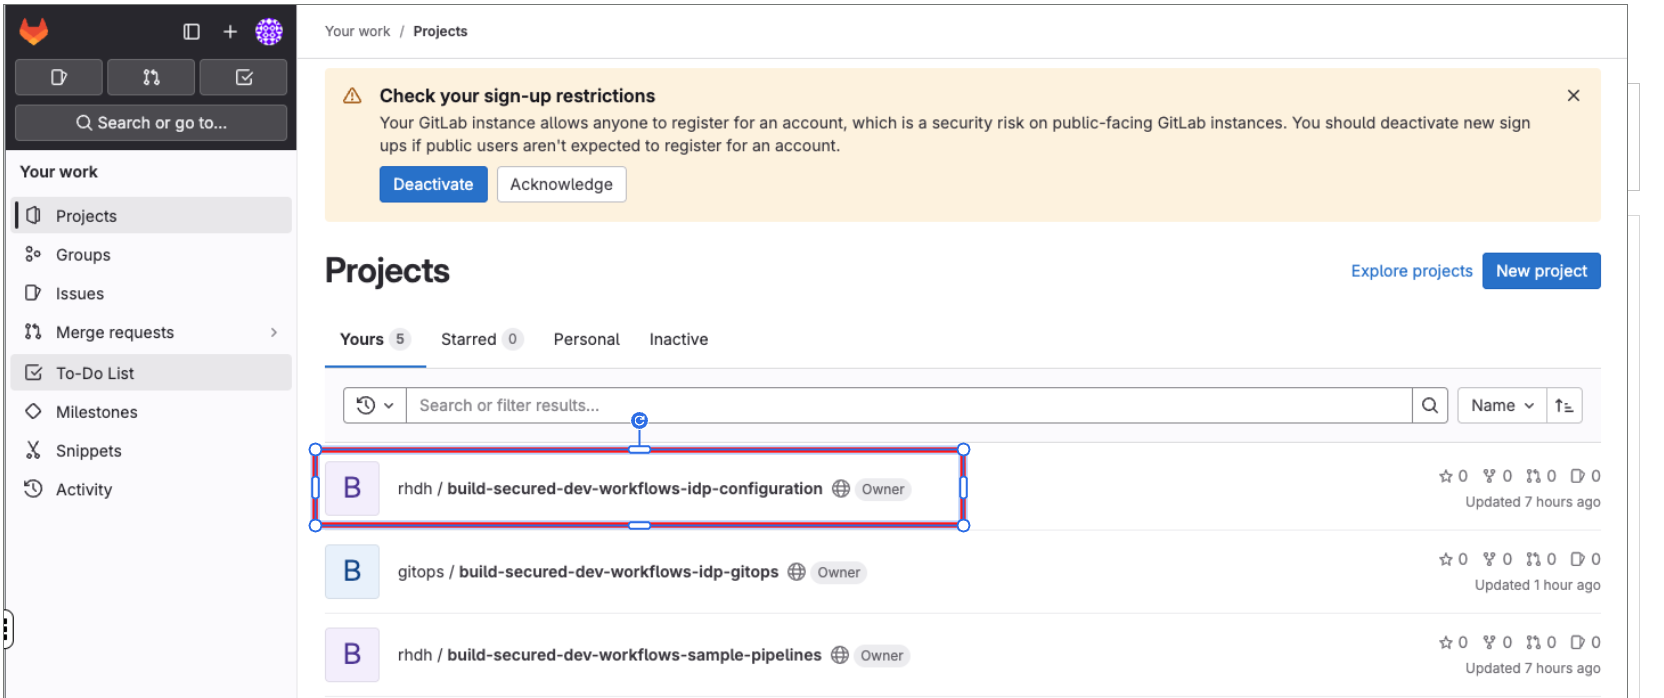Open assigned issues icon button
The height and width of the screenshot is (698, 1664).
click(x=59, y=77)
